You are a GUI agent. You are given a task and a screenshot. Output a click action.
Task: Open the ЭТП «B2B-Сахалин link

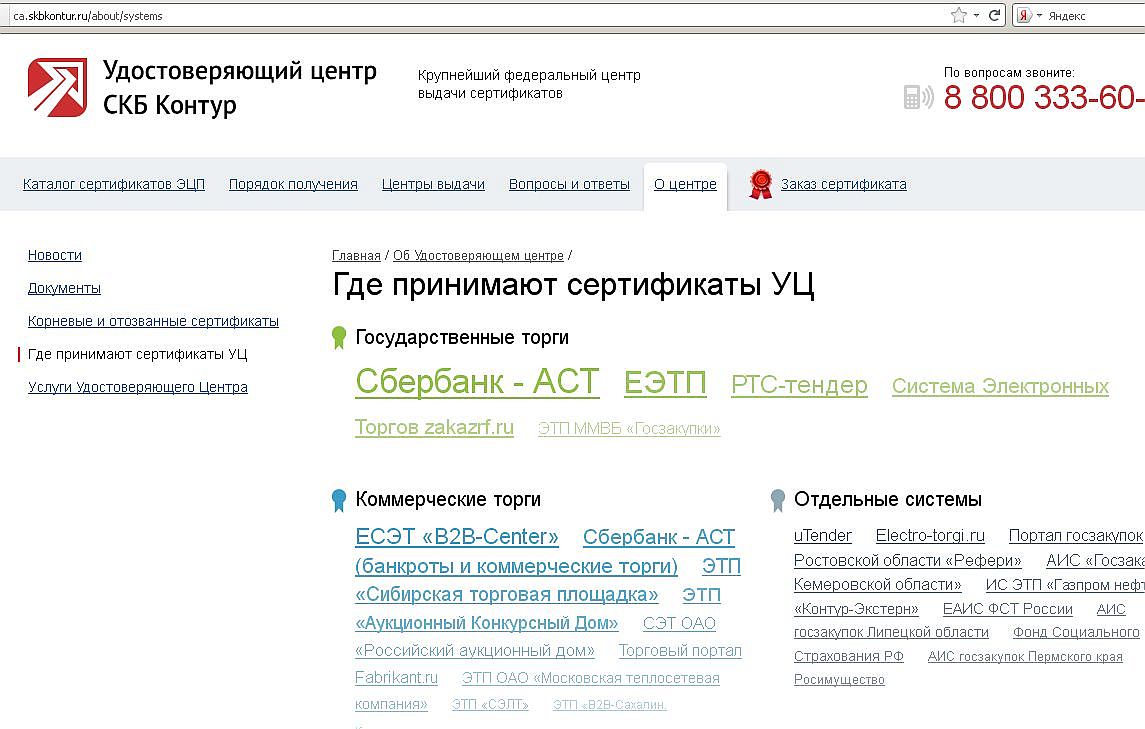(610, 704)
